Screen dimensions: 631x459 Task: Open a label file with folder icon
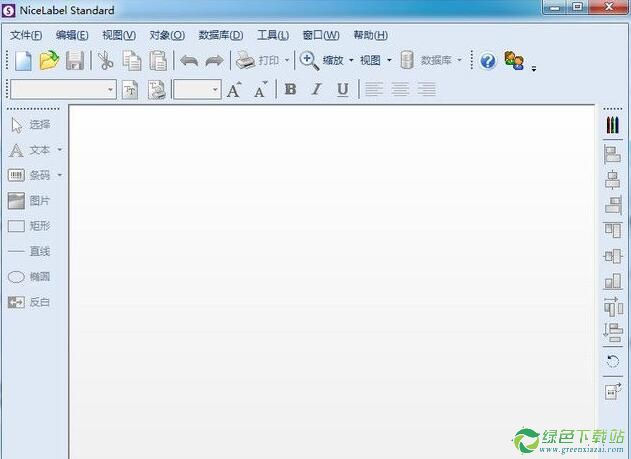click(49, 61)
